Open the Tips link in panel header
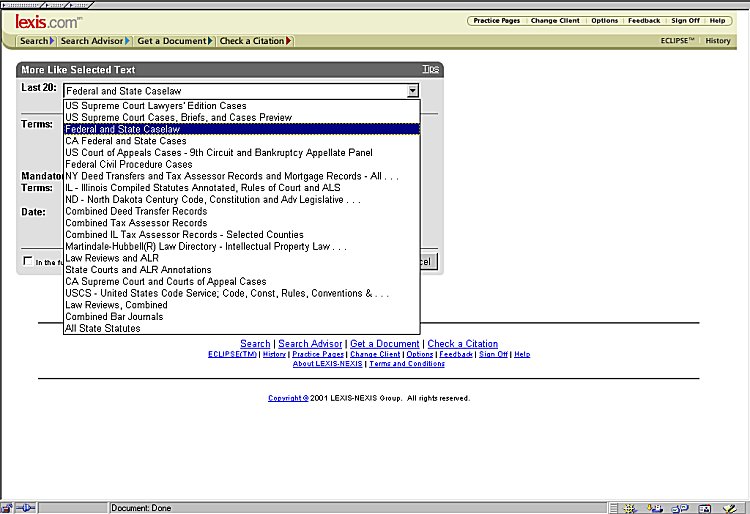Screen dimensions: 750x514 click(430, 69)
